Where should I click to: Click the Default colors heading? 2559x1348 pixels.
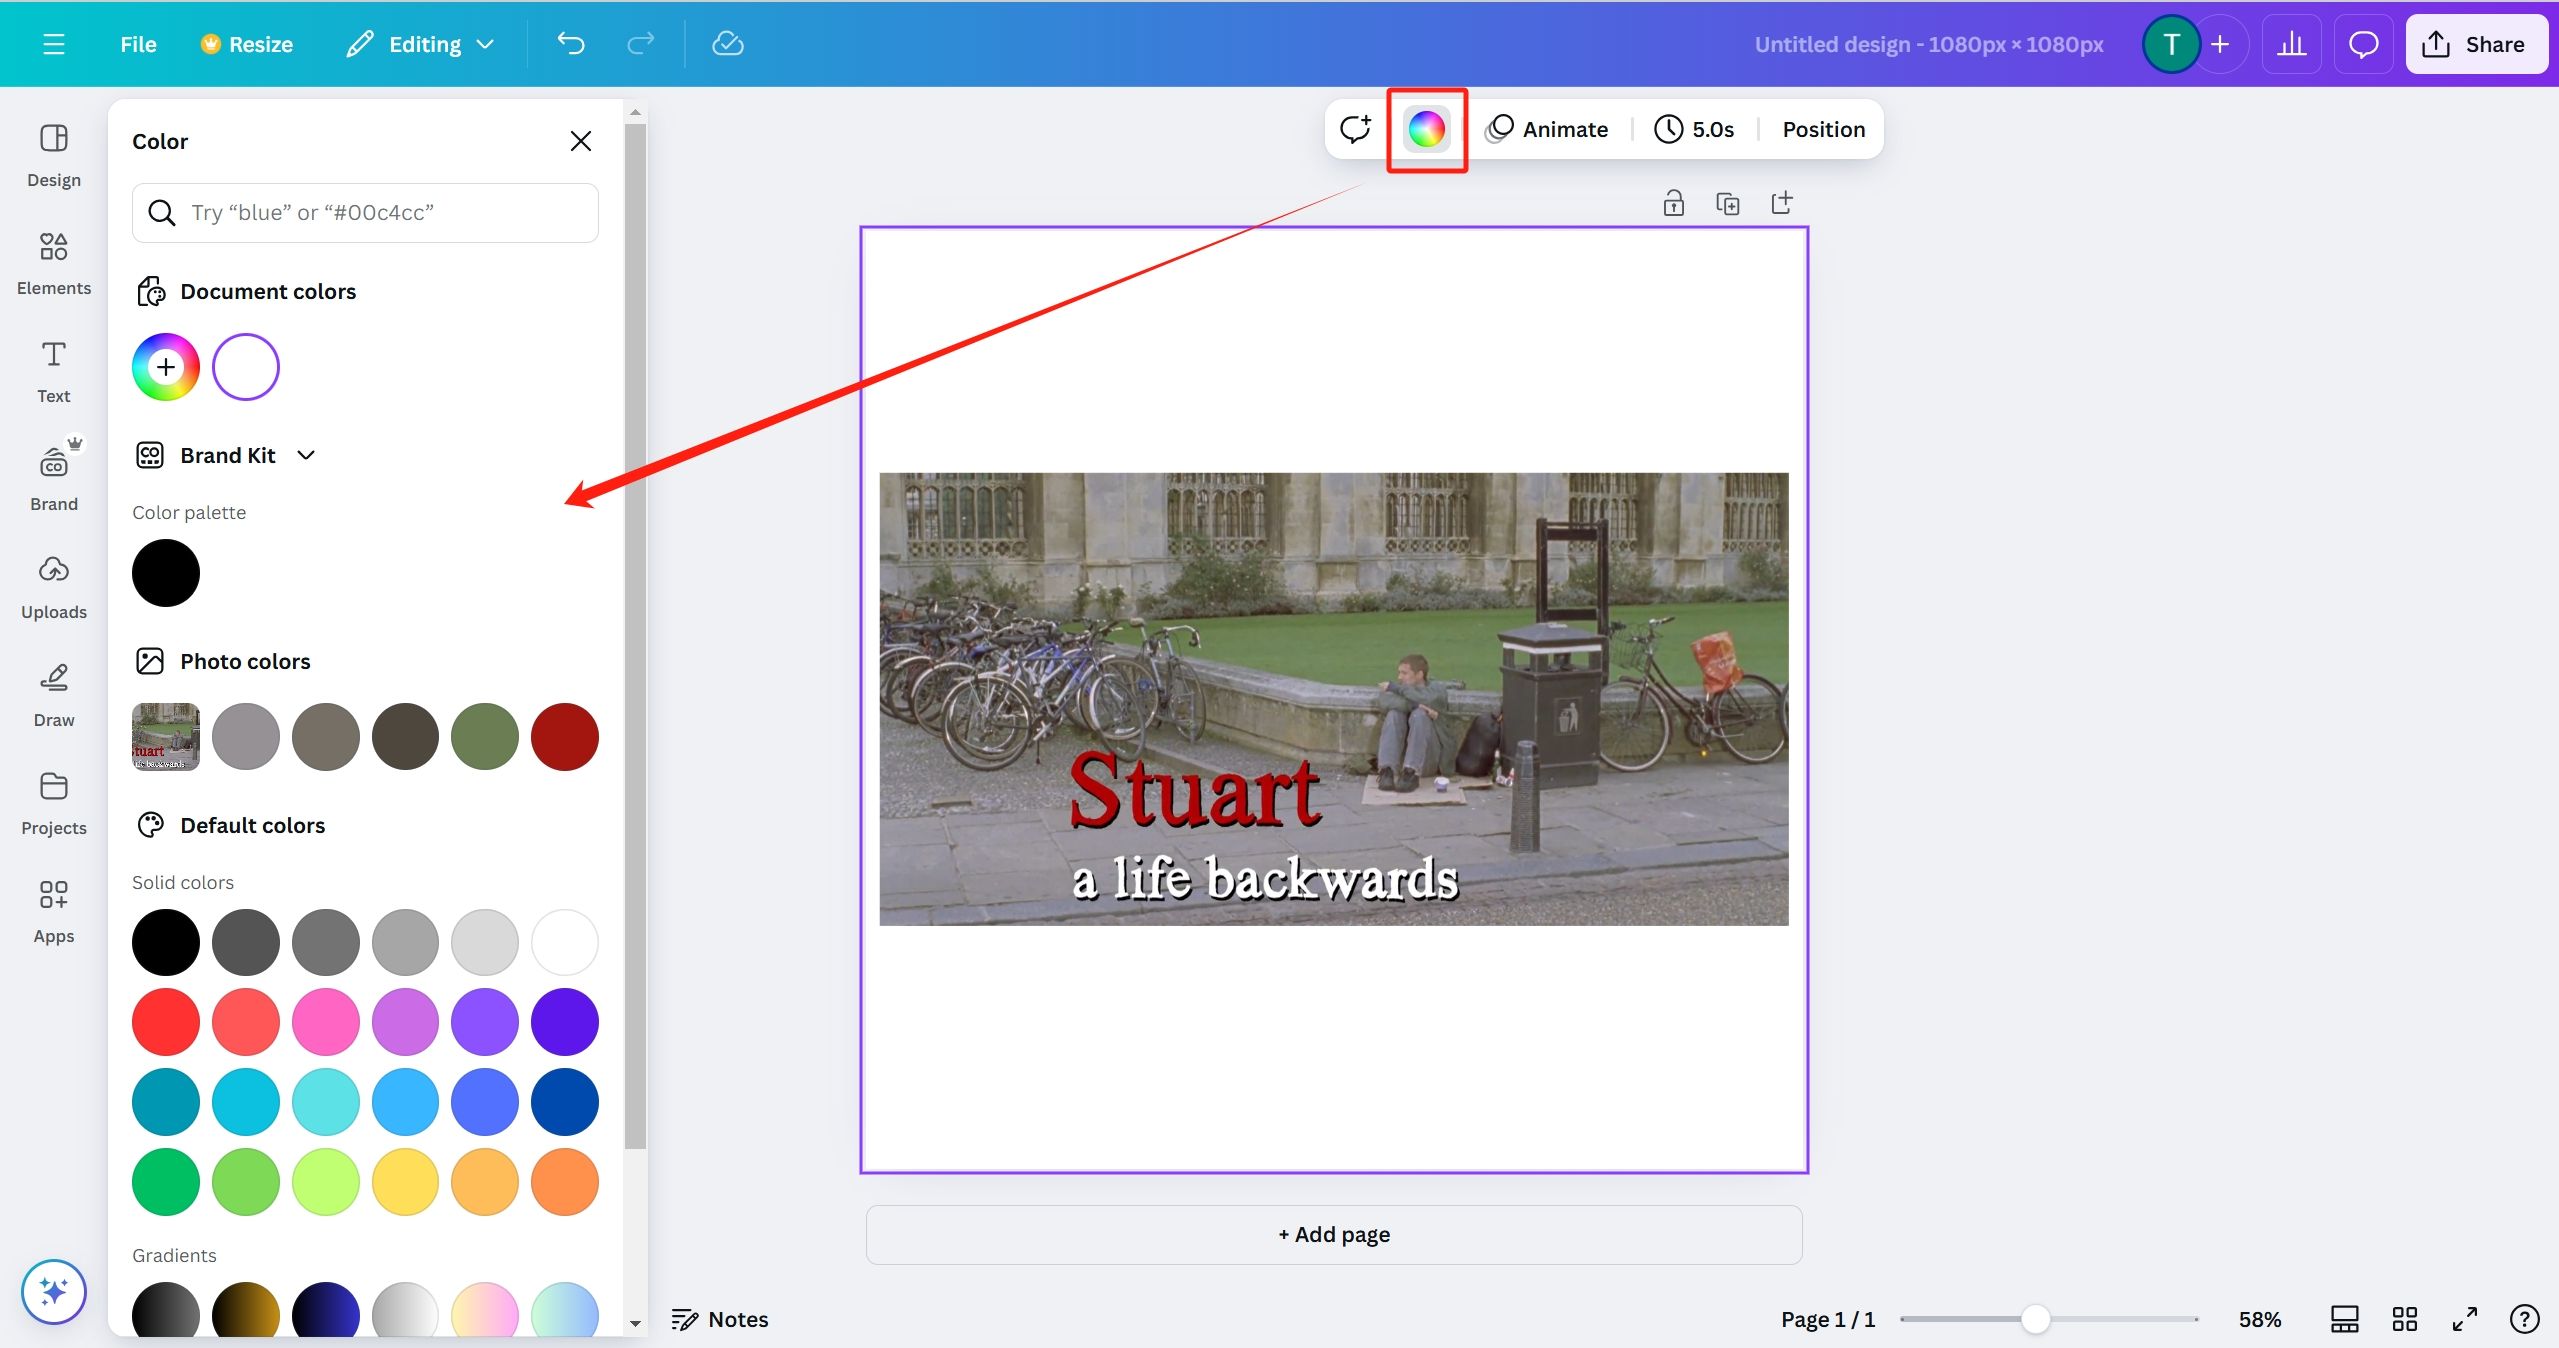click(252, 825)
